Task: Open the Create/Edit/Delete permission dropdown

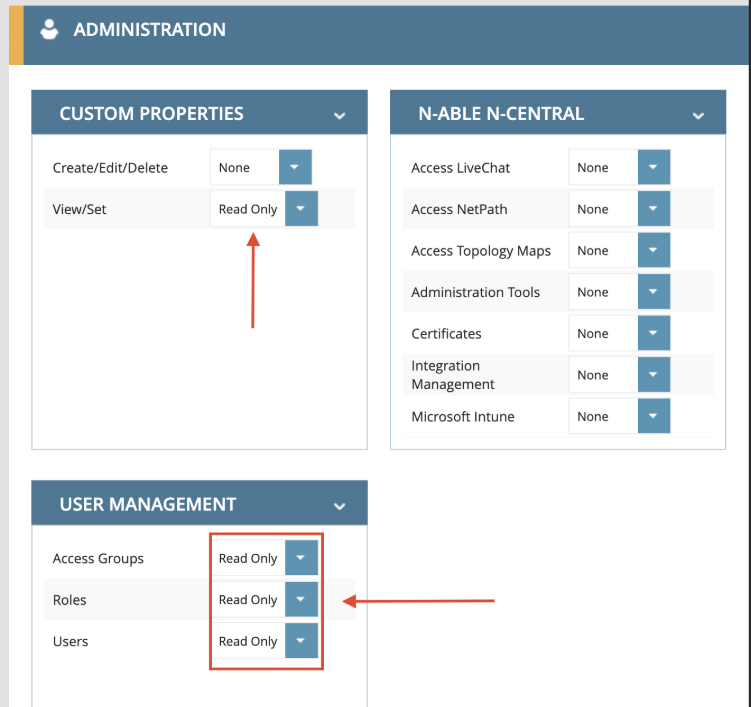Action: [295, 167]
